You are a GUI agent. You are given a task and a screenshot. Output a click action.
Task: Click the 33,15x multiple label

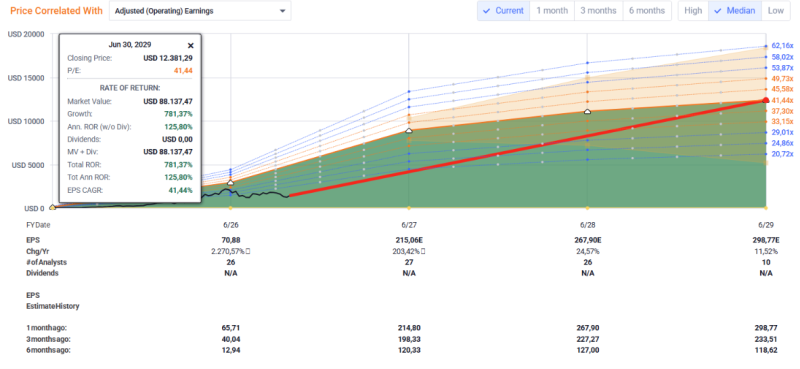click(x=782, y=121)
